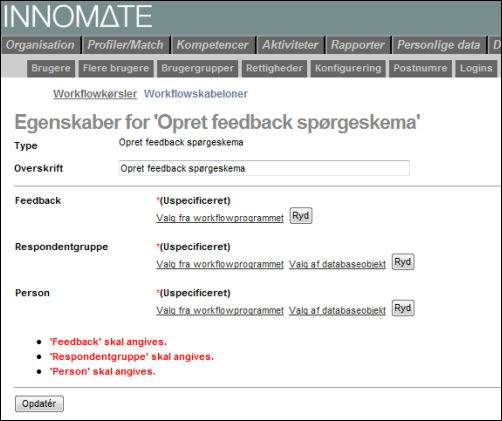The height and width of the screenshot is (421, 502).
Task: Choose Valg af databaseobjekt for Respondentgruppe
Action: pos(337,264)
